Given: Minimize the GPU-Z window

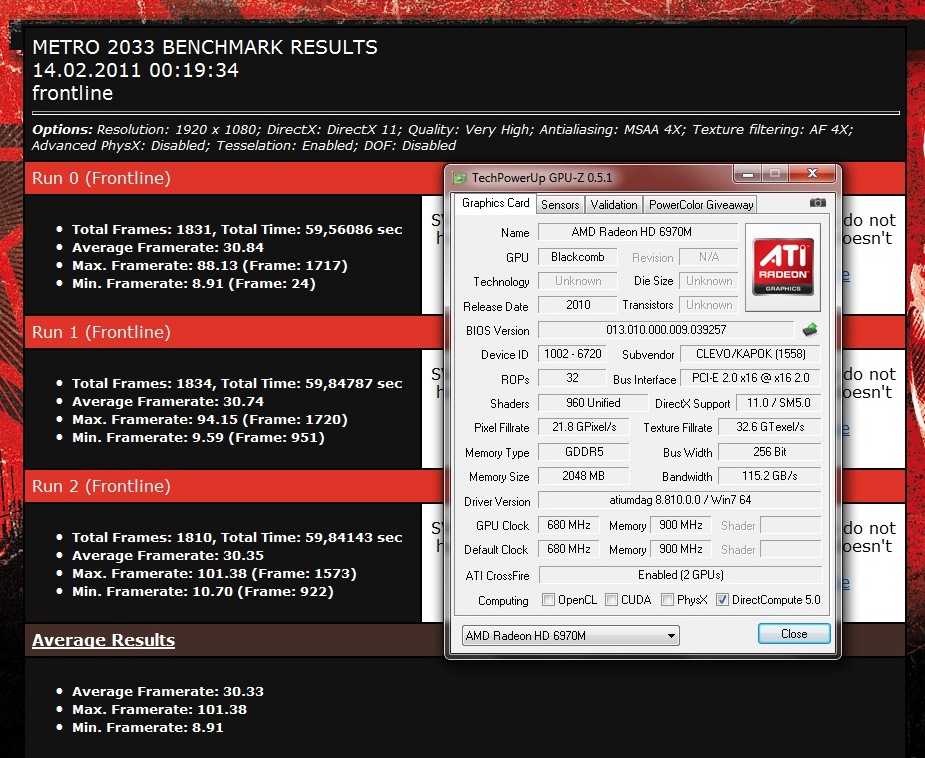Looking at the screenshot, I should coord(747,173).
